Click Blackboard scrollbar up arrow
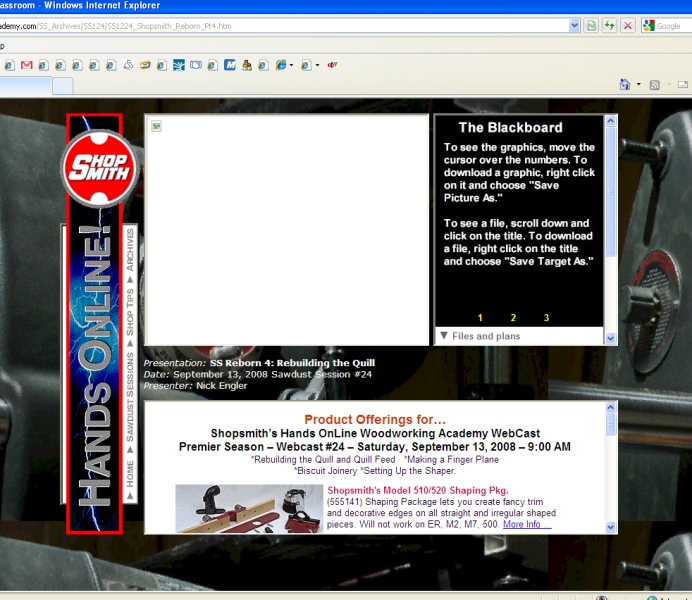The height and width of the screenshot is (600, 692). click(610, 121)
